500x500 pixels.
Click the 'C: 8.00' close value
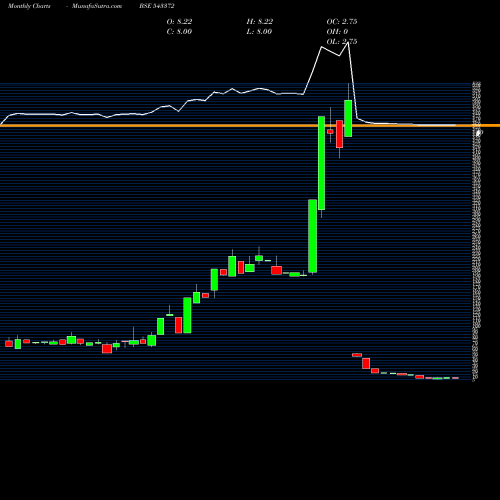click(179, 32)
